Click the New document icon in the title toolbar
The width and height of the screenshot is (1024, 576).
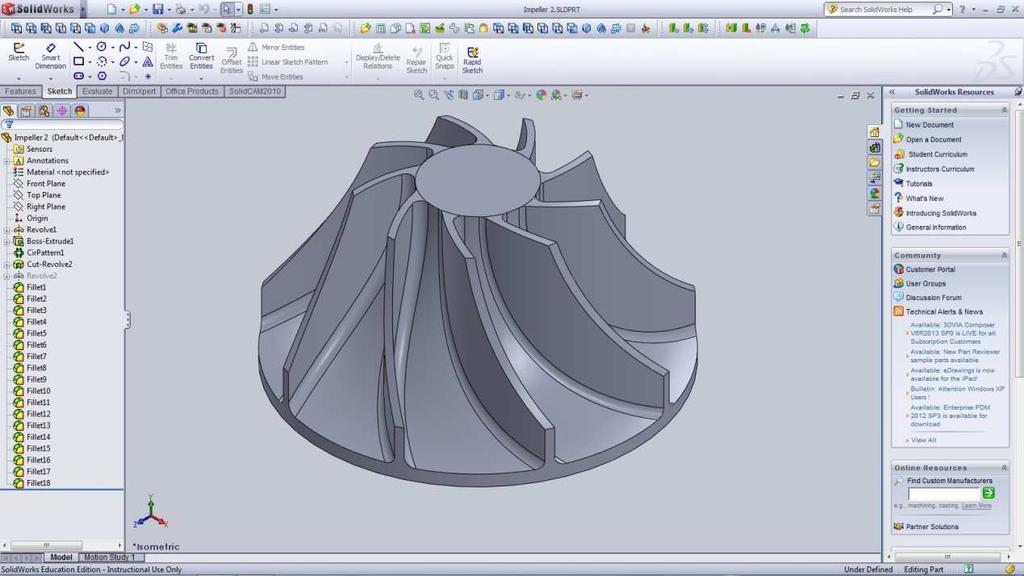112,9
